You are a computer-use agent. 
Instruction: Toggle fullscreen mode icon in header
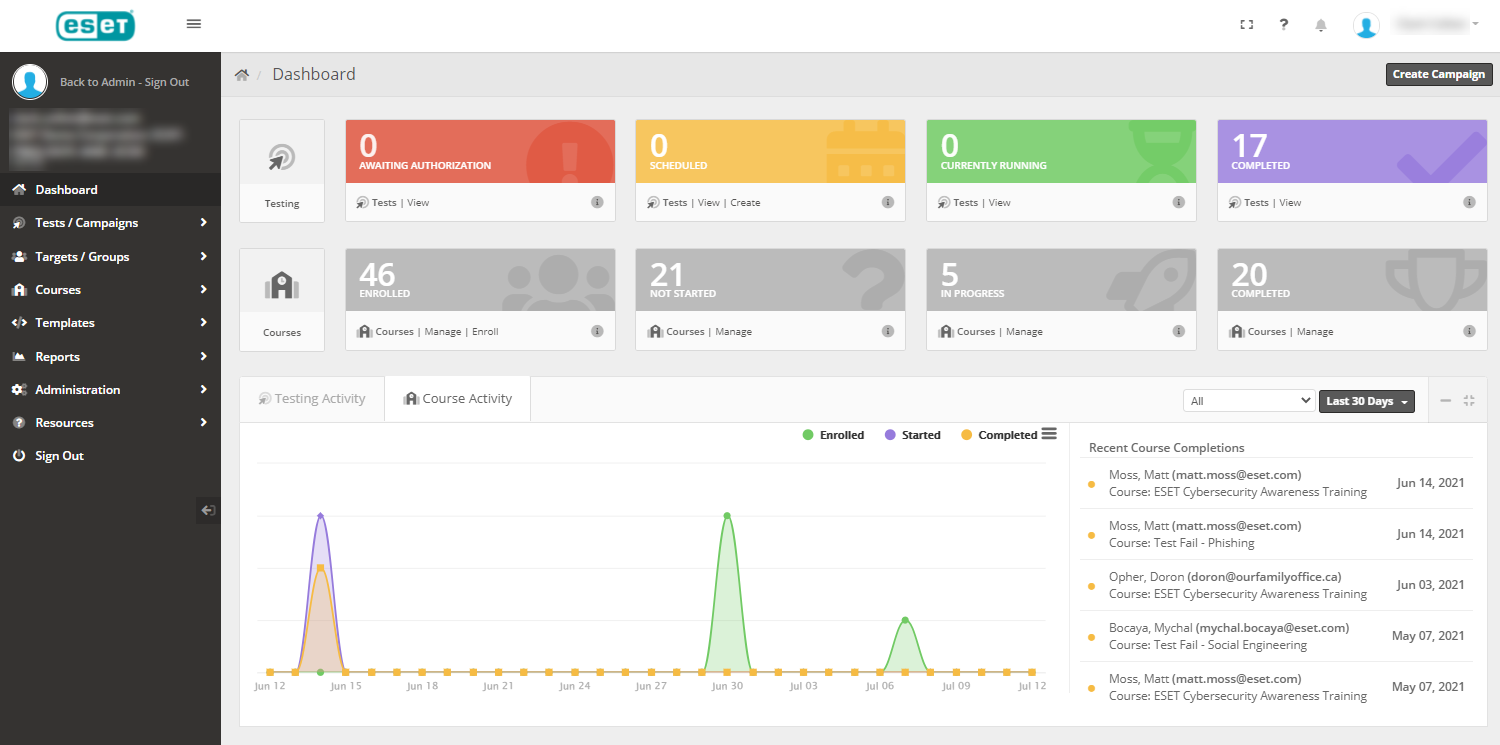click(1247, 25)
